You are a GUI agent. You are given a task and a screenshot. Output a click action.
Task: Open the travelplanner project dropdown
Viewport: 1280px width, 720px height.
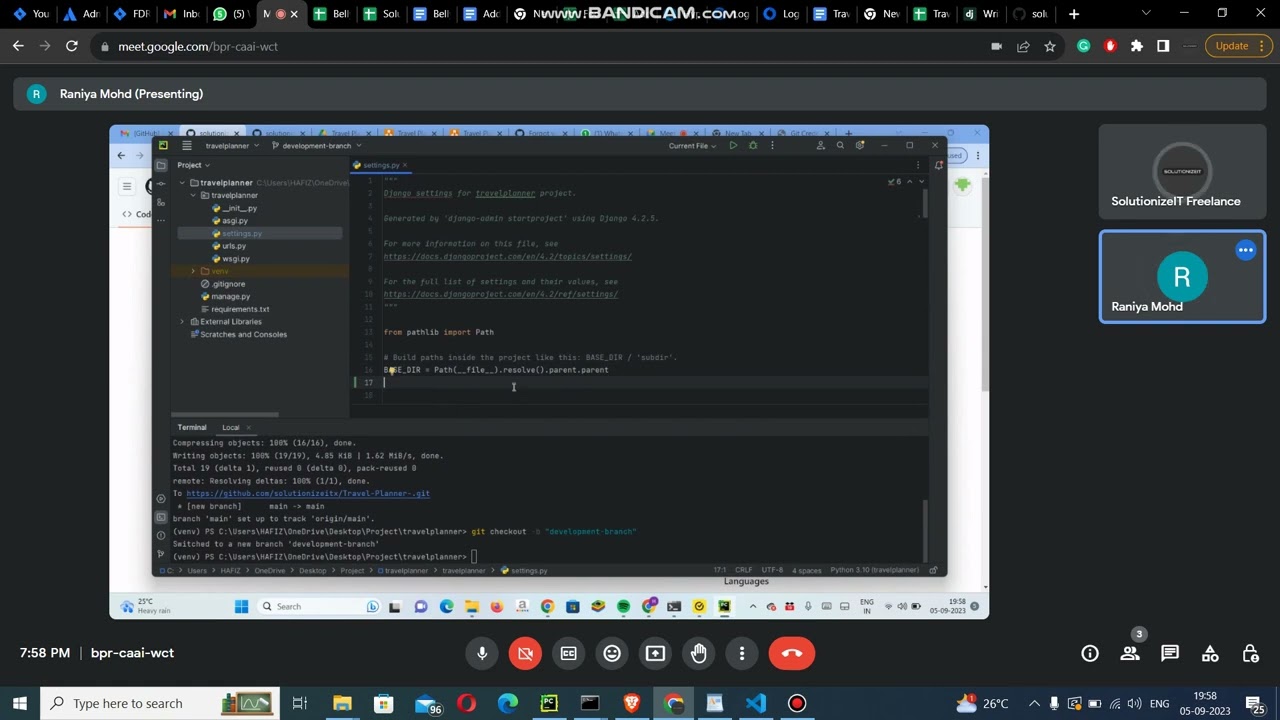(232, 146)
